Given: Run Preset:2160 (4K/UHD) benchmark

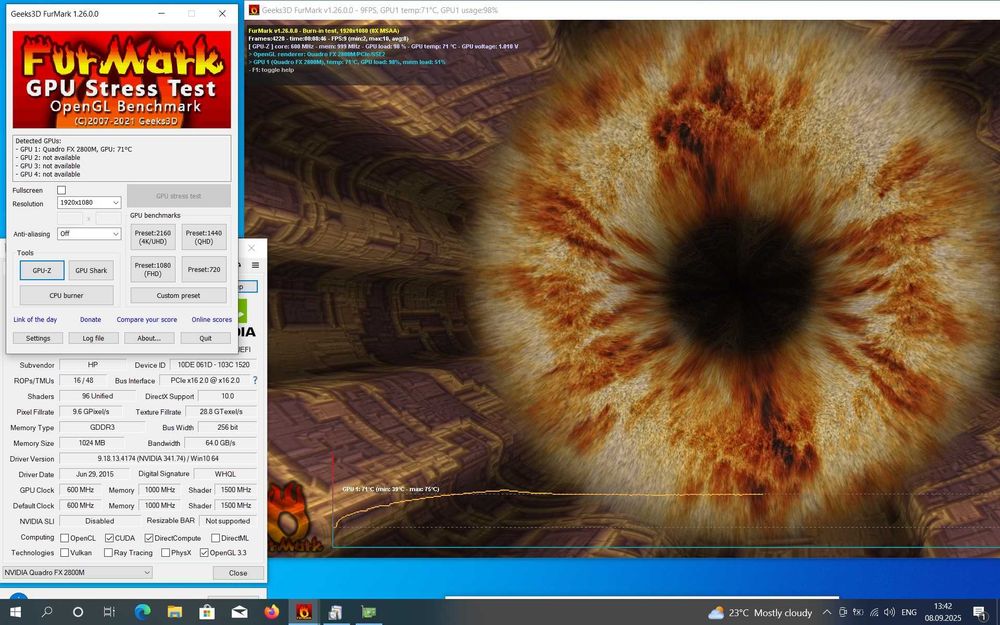Looking at the screenshot, I should 153,237.
